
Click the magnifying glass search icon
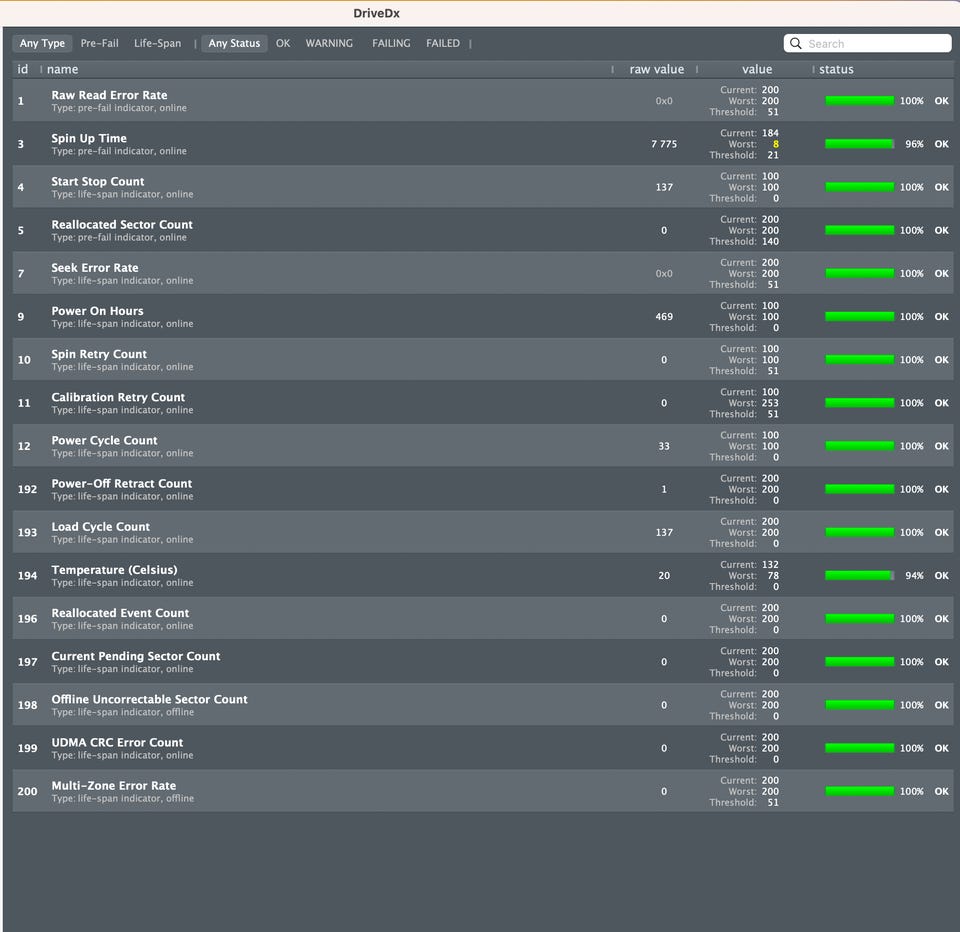795,43
